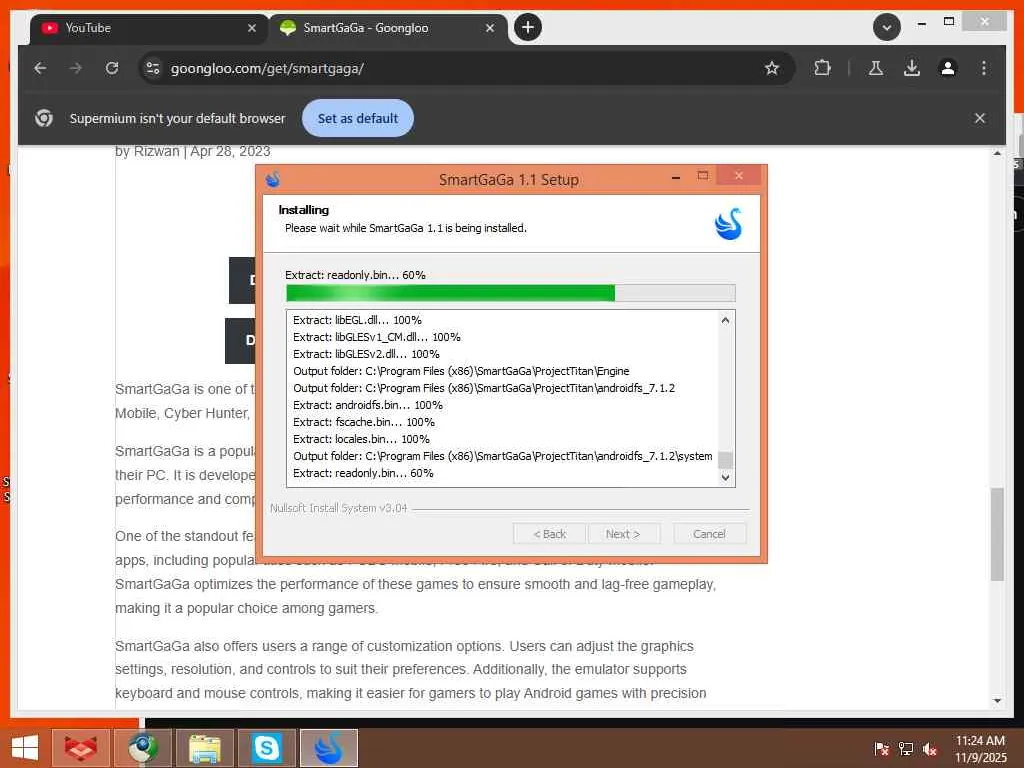Image resolution: width=1024 pixels, height=768 pixels.
Task: Go forward in browser history
Action: (x=76, y=68)
